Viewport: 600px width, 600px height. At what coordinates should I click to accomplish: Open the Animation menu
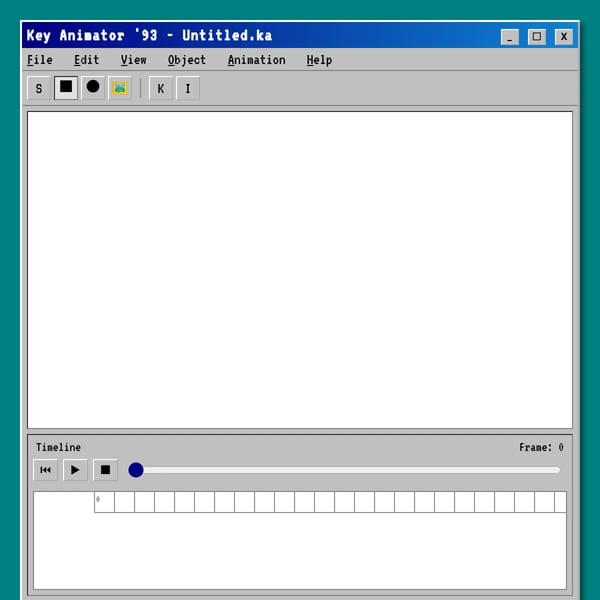256,60
